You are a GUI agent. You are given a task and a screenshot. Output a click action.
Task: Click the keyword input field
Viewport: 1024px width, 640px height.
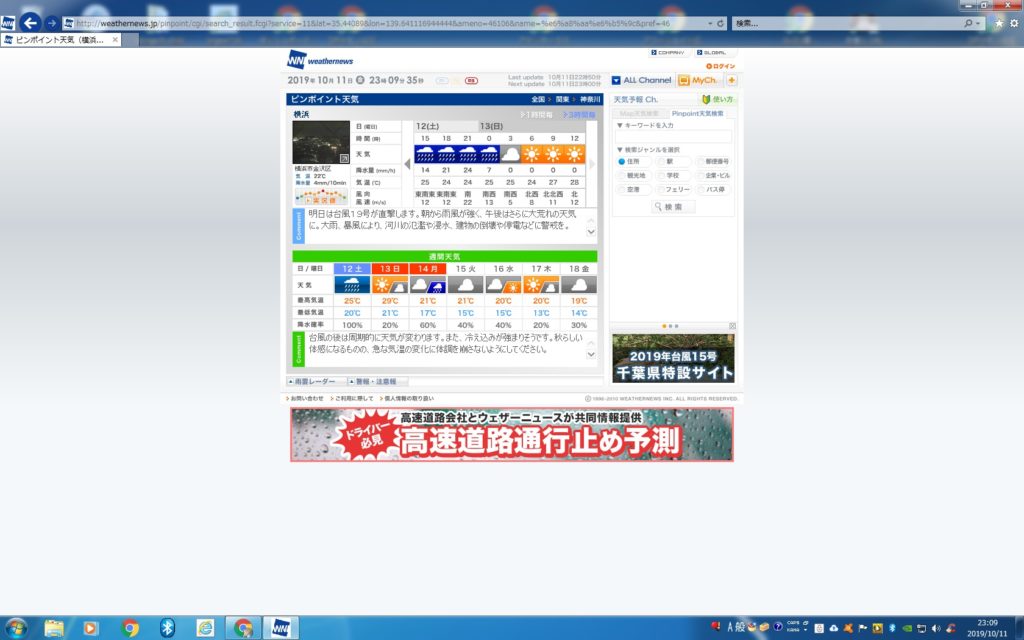coord(673,137)
